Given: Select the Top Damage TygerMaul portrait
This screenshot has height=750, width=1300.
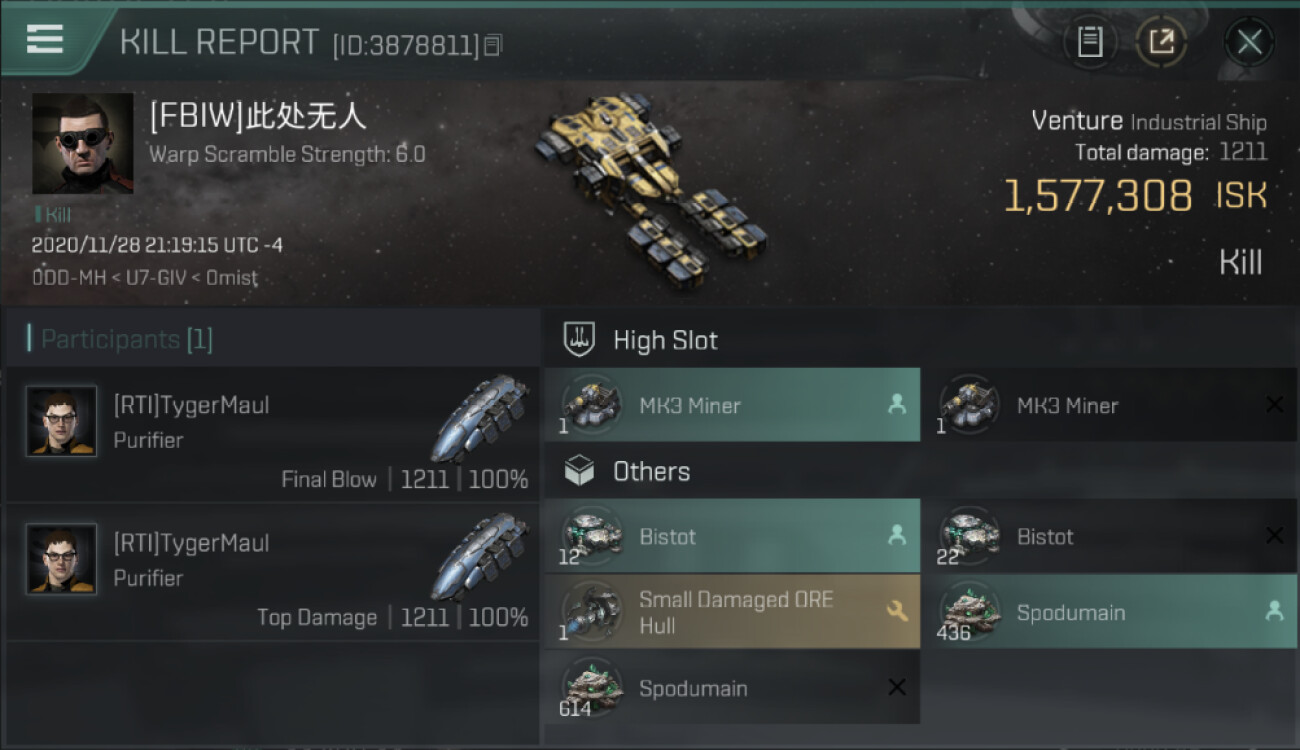Looking at the screenshot, I should pyautogui.click(x=62, y=559).
